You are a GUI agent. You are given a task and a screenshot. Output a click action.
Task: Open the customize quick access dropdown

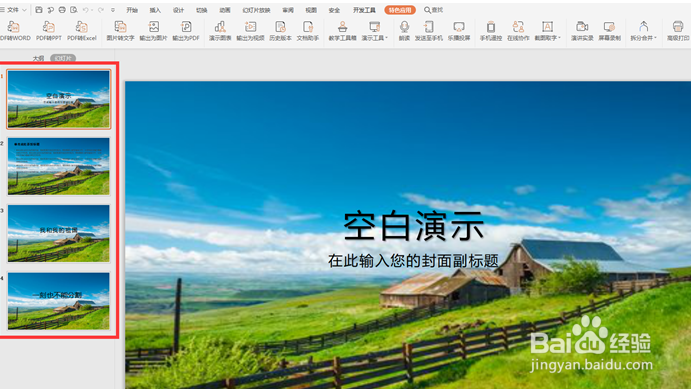tap(113, 10)
